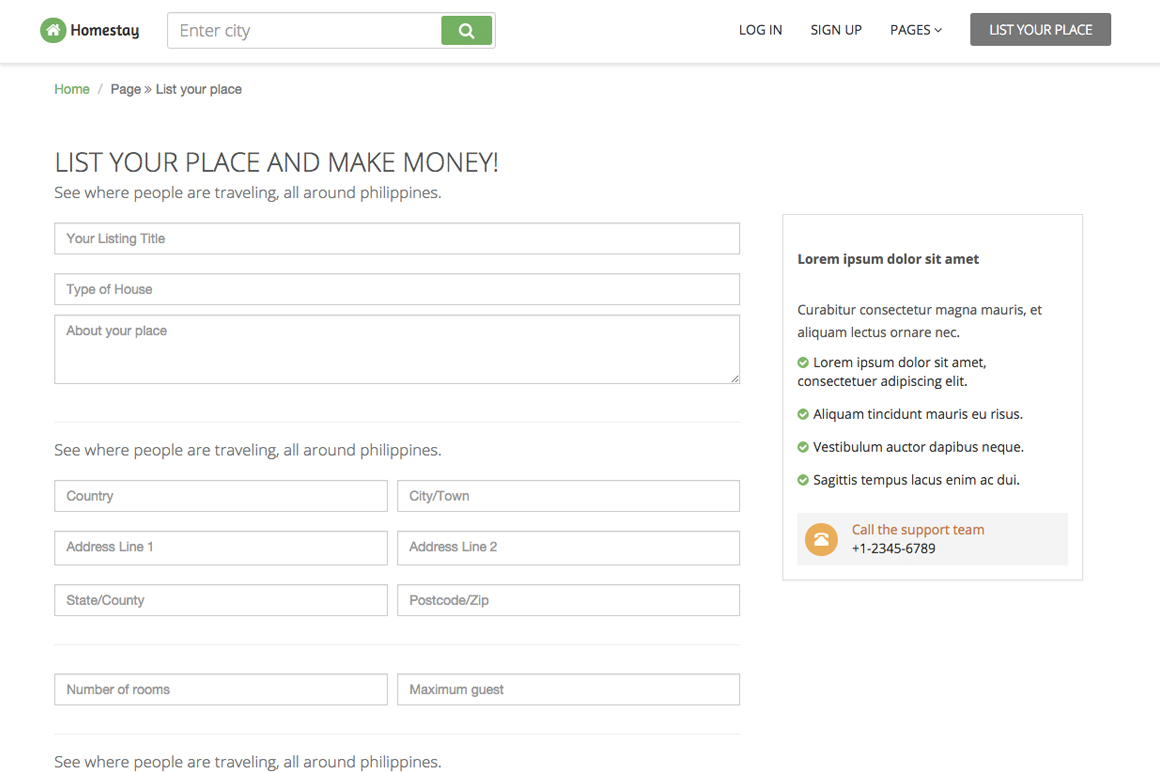The height and width of the screenshot is (772, 1160).
Task: Click the Country field
Action: tap(220, 496)
